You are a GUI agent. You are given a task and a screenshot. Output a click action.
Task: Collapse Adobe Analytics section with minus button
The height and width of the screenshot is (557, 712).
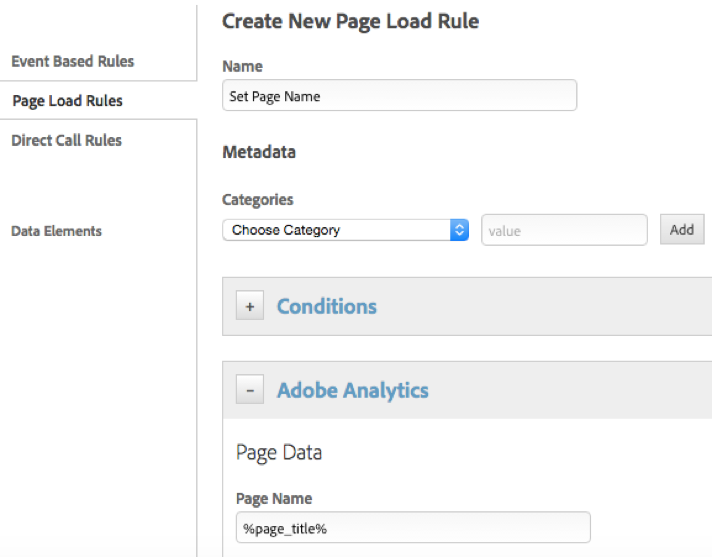(x=250, y=390)
